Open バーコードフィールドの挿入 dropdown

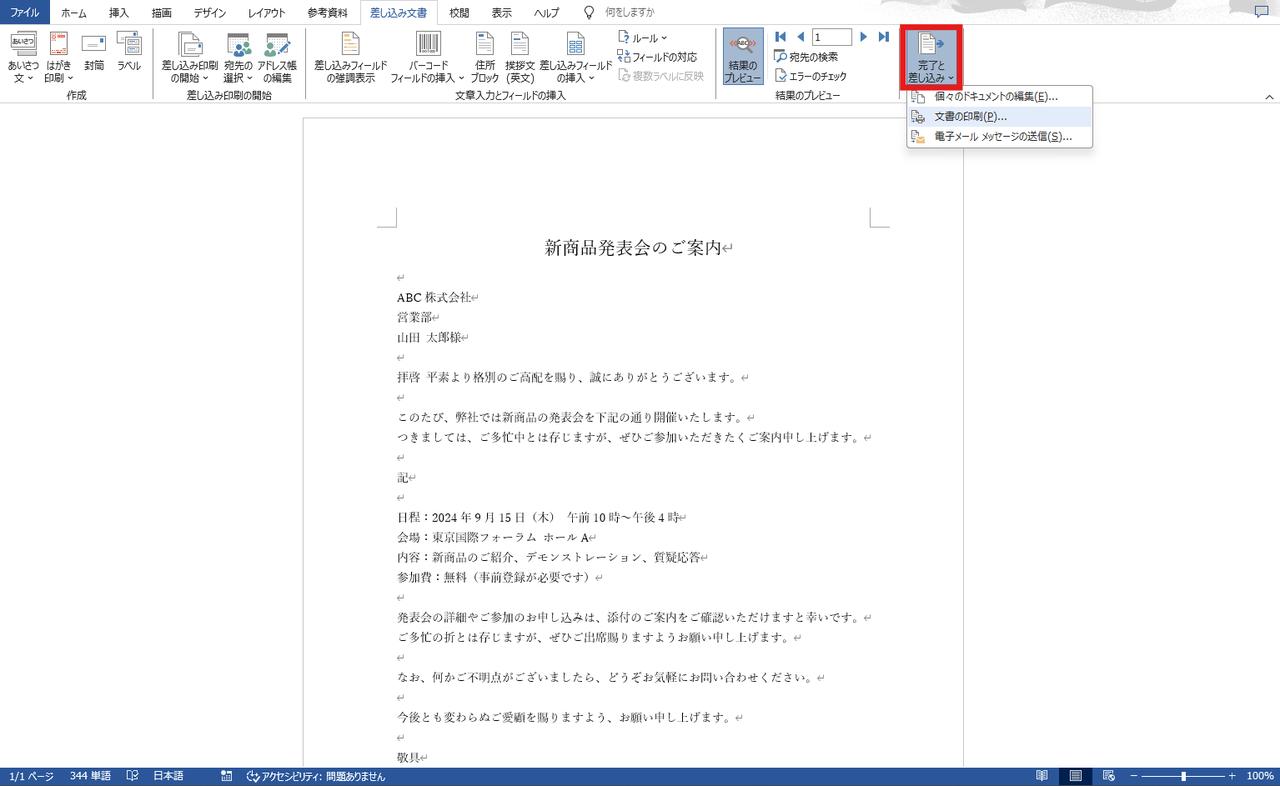coord(428,56)
